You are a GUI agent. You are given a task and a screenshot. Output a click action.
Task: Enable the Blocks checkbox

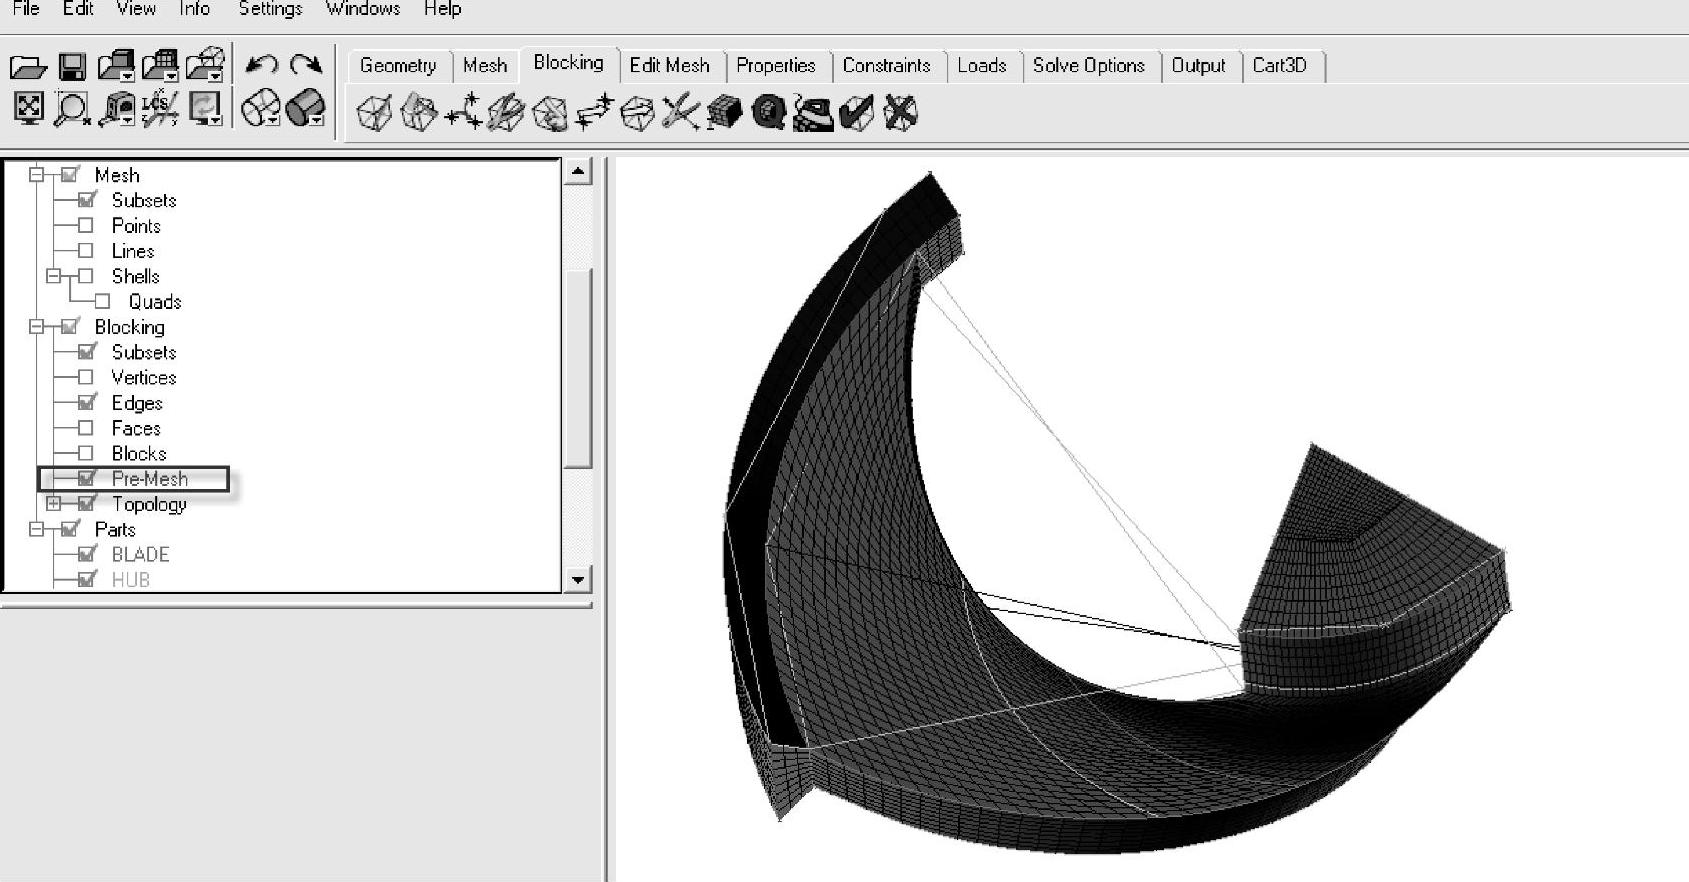click(x=86, y=453)
